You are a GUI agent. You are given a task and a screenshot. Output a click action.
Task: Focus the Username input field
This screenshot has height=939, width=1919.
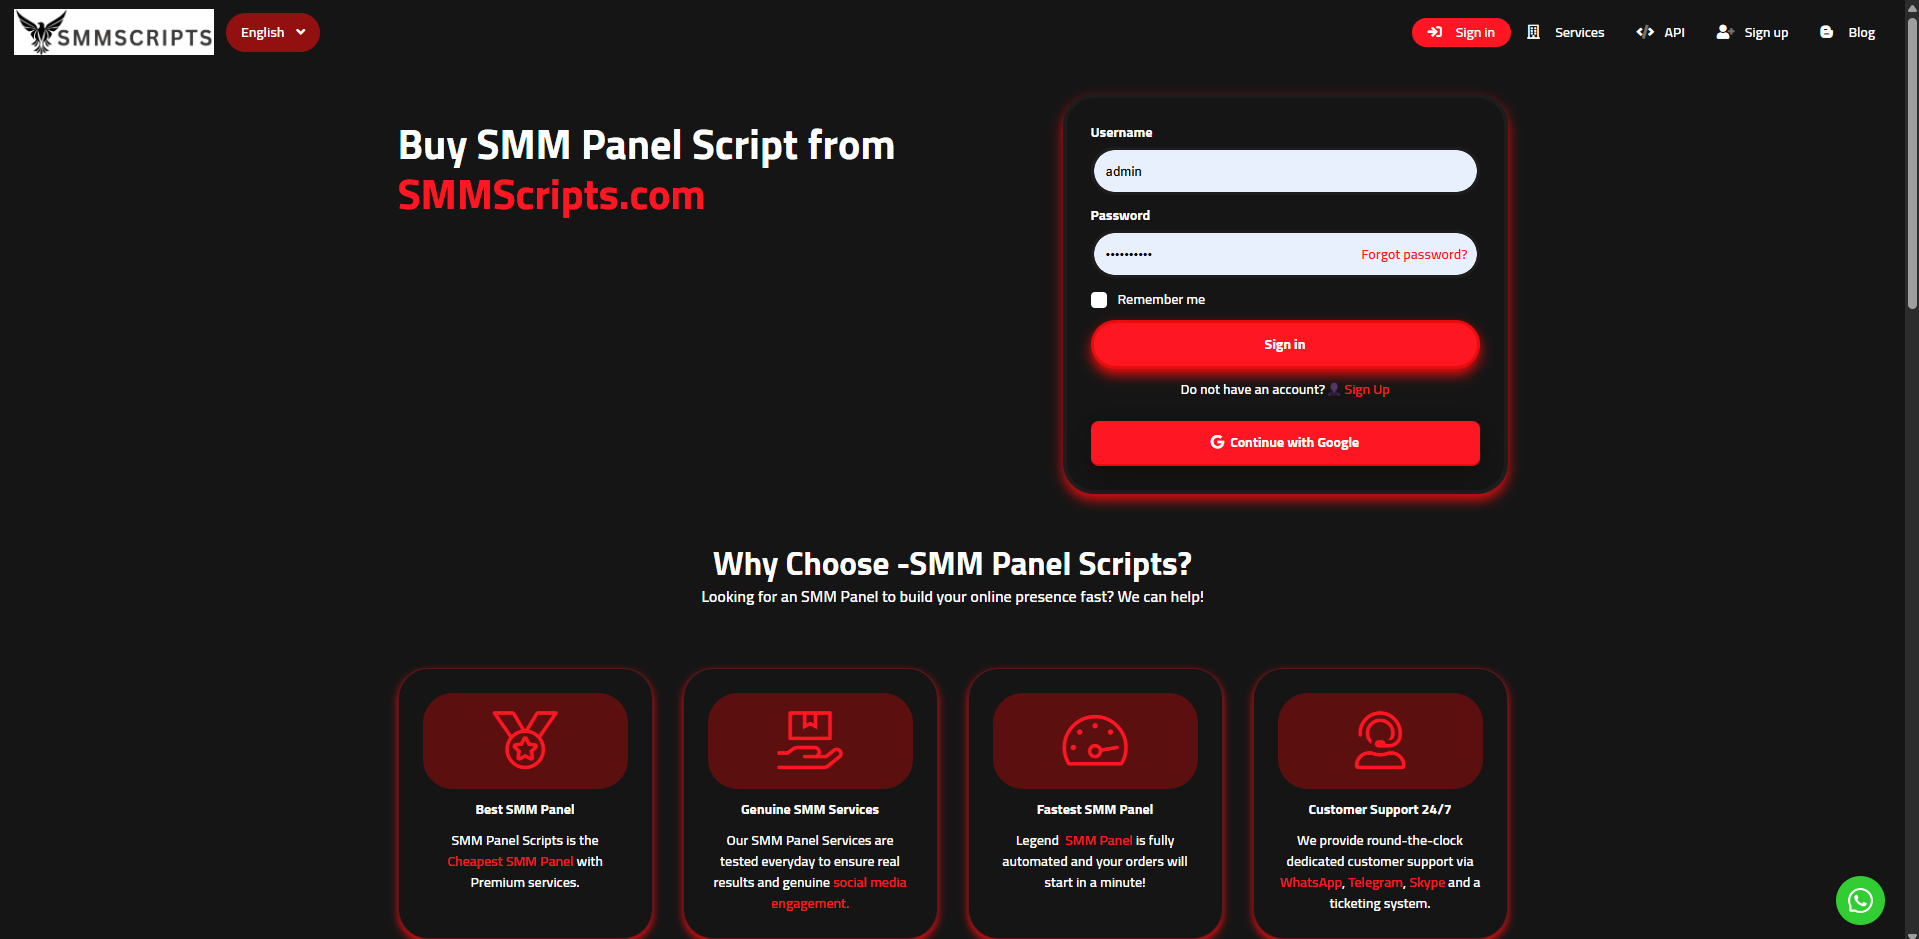point(1284,171)
